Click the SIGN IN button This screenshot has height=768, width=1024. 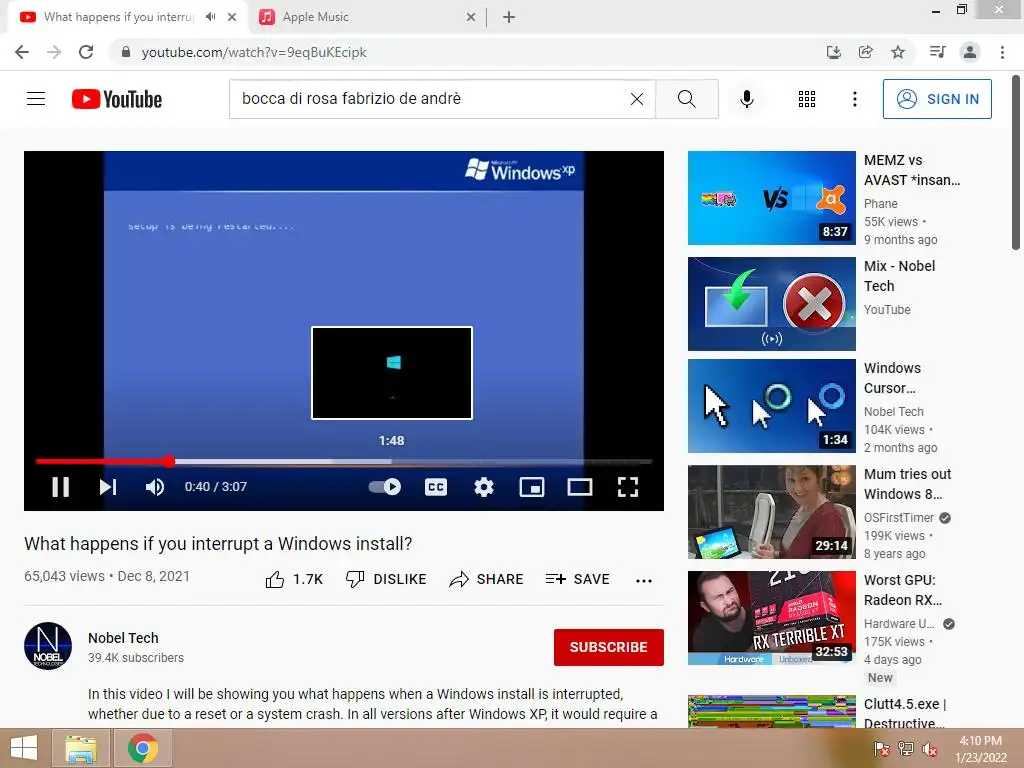937,99
